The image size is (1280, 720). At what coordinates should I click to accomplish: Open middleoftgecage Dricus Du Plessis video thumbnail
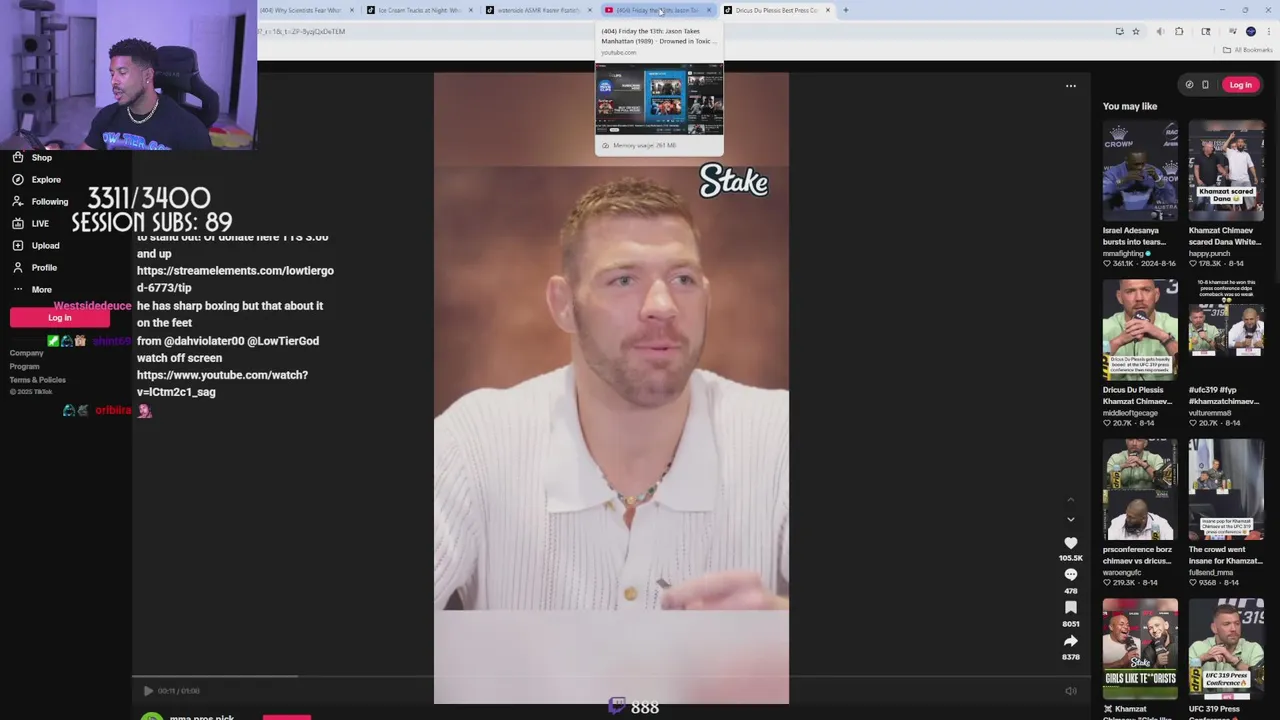click(x=1140, y=331)
